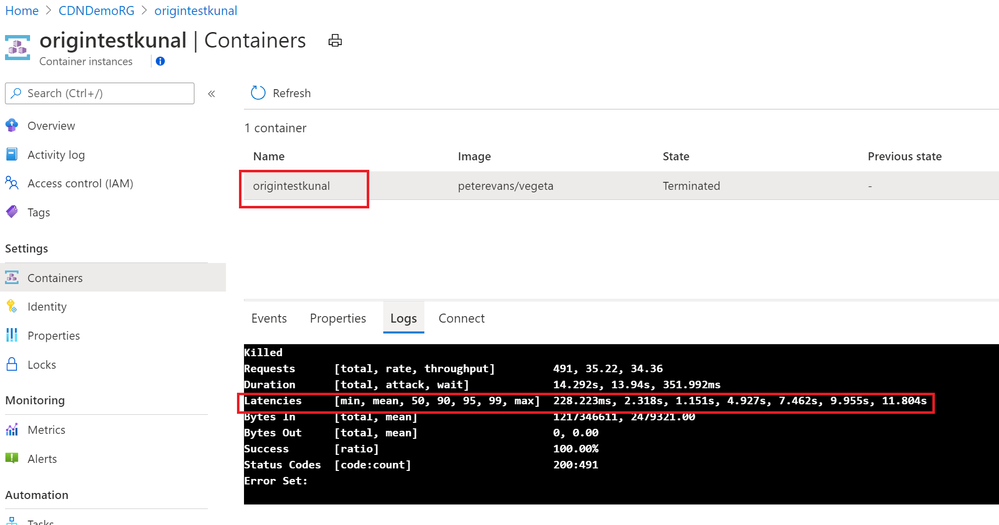Screen dimensions: 999x525
Task: Click the print icon beside Containers title
Action: 335,41
